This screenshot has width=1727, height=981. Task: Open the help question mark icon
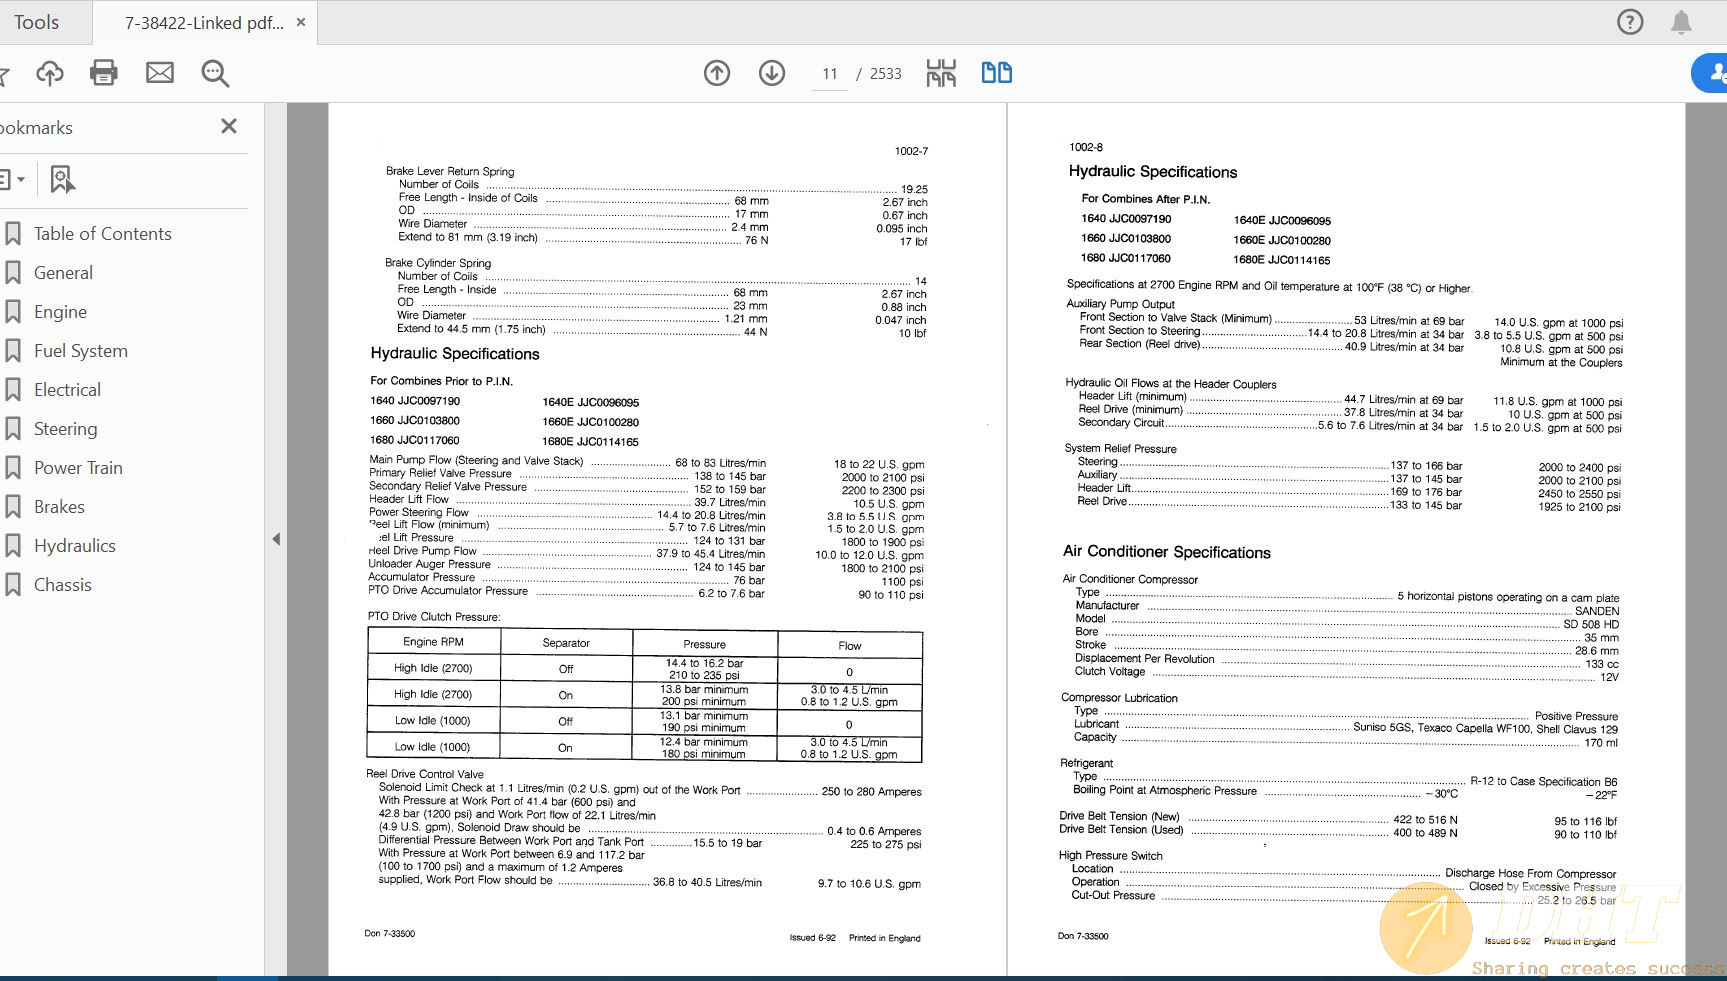click(1630, 22)
